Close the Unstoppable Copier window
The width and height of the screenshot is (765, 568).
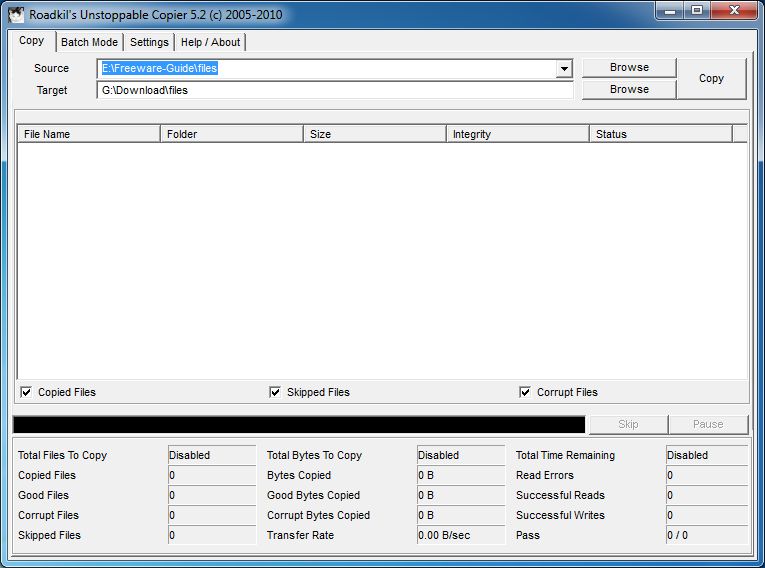coord(732,10)
